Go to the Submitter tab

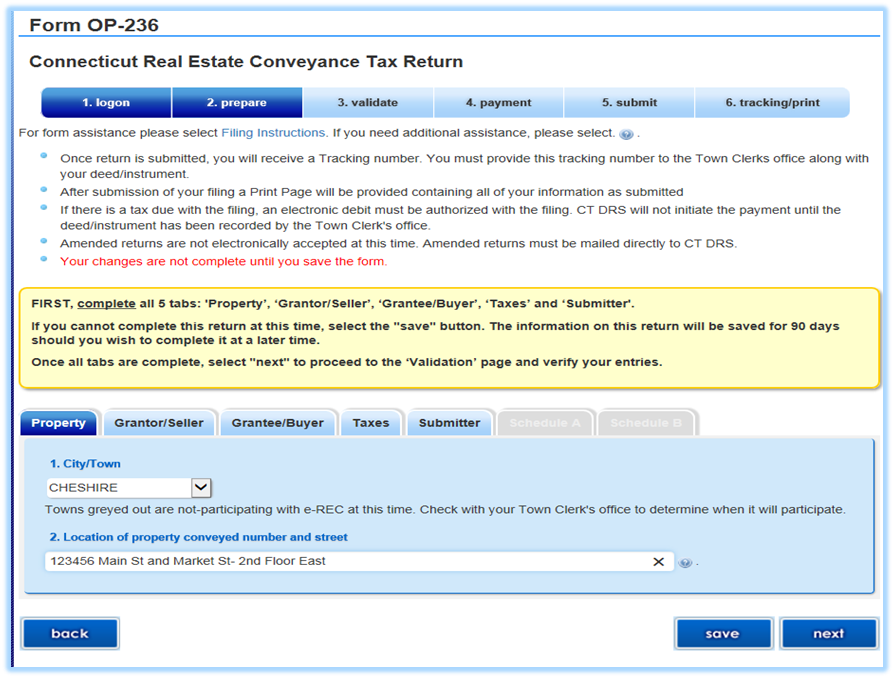pos(449,423)
